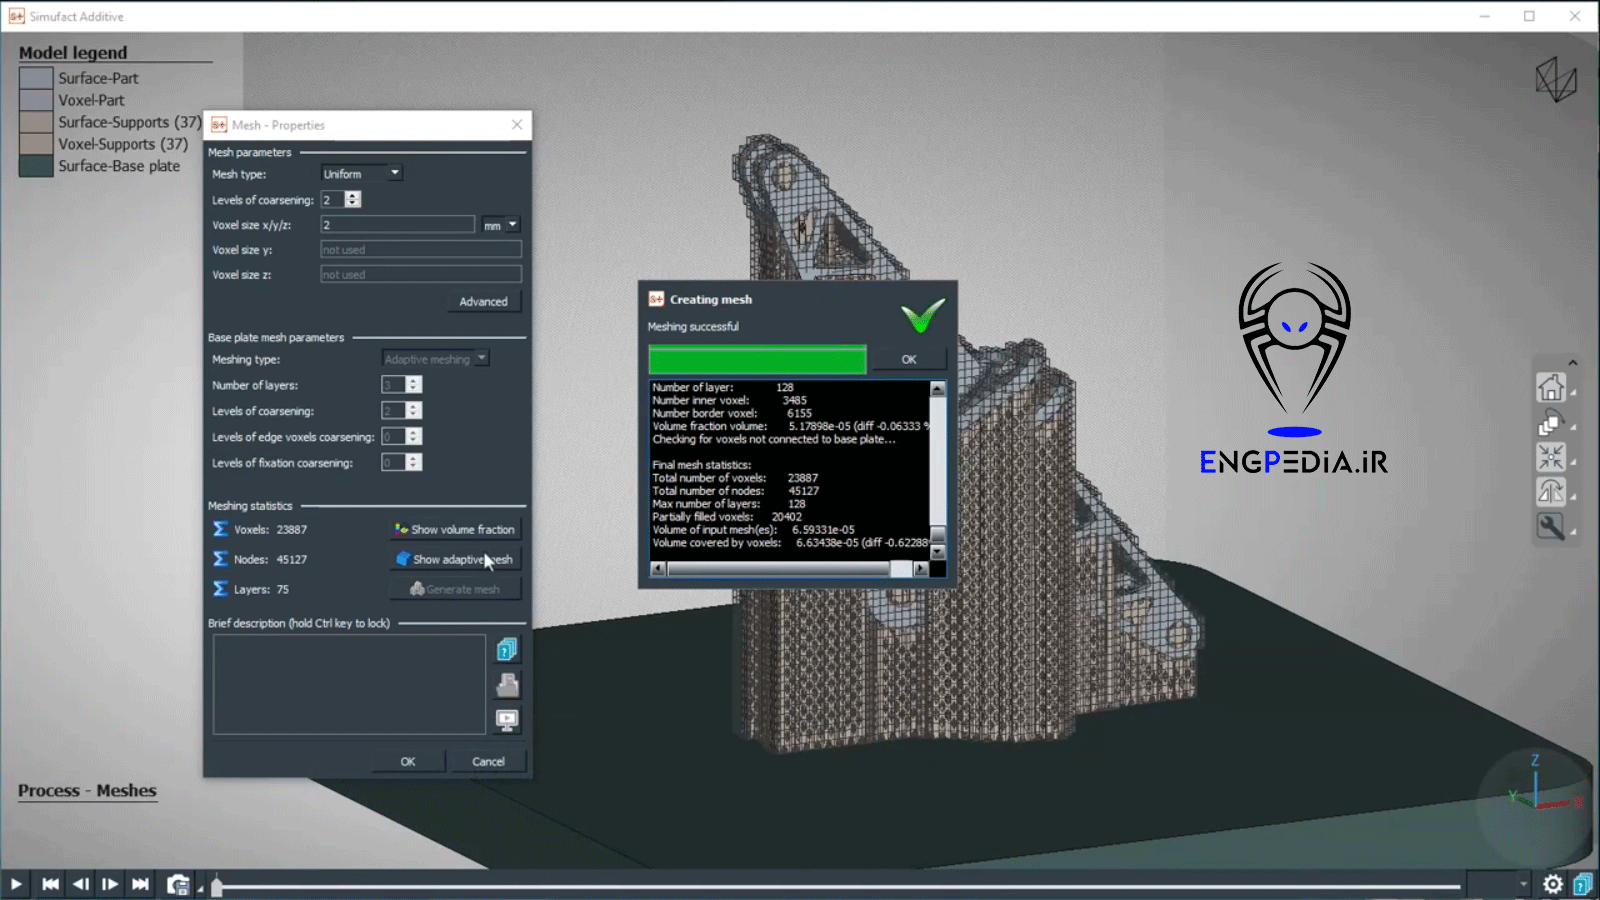Click the rotate copies view icon
1600x900 pixels.
point(1551,423)
